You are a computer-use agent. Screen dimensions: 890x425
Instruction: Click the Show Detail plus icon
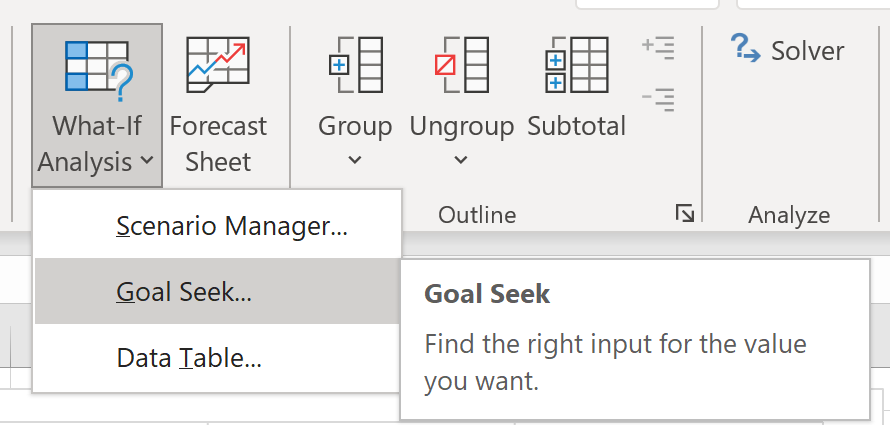(x=658, y=48)
